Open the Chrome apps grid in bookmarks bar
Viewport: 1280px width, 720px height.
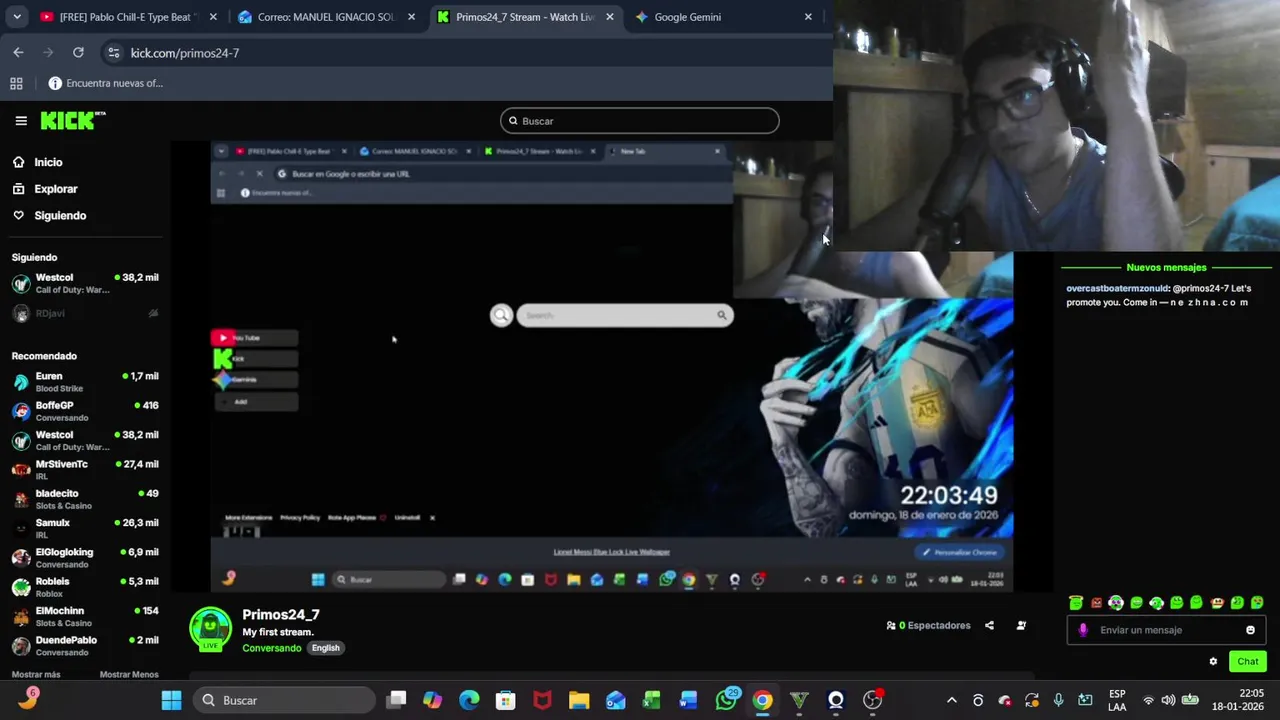[x=16, y=83]
